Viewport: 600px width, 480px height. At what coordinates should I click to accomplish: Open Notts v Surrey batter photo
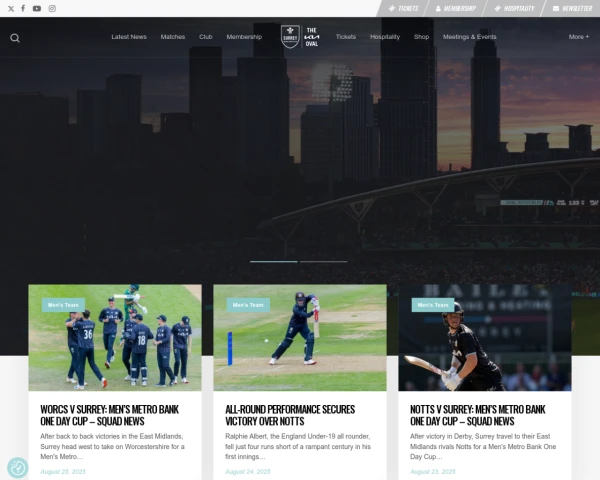(485, 338)
